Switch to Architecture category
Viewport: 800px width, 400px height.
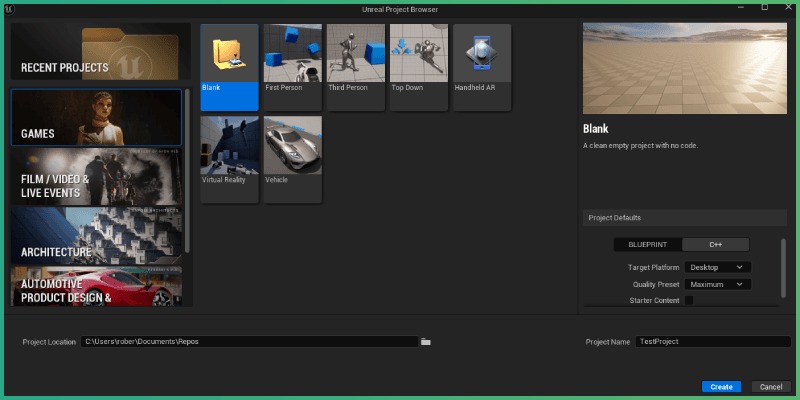click(96, 235)
